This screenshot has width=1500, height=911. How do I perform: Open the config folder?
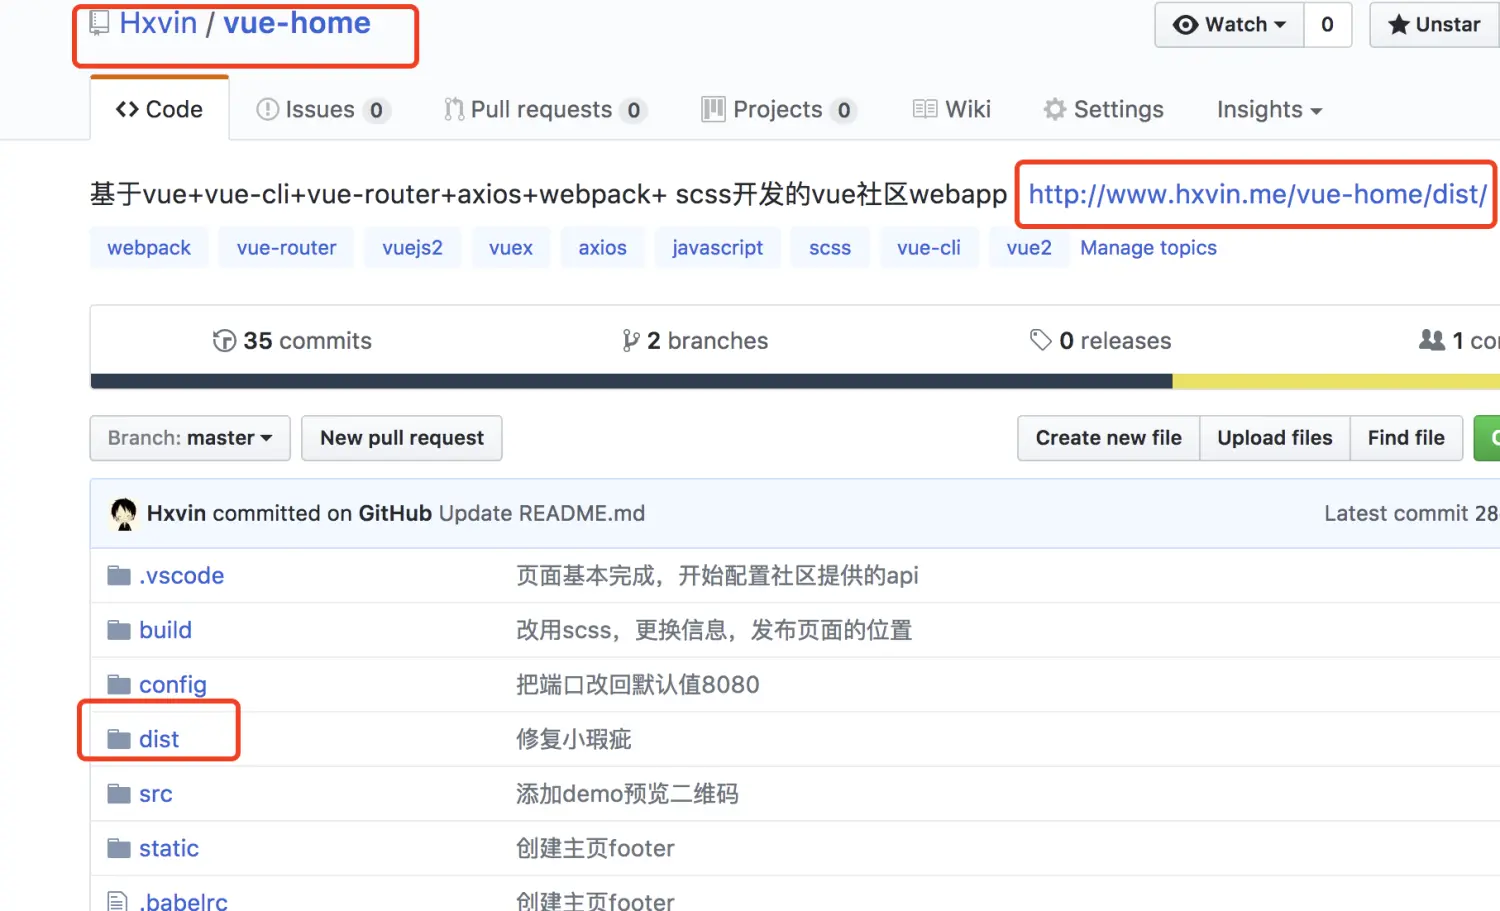(x=173, y=685)
